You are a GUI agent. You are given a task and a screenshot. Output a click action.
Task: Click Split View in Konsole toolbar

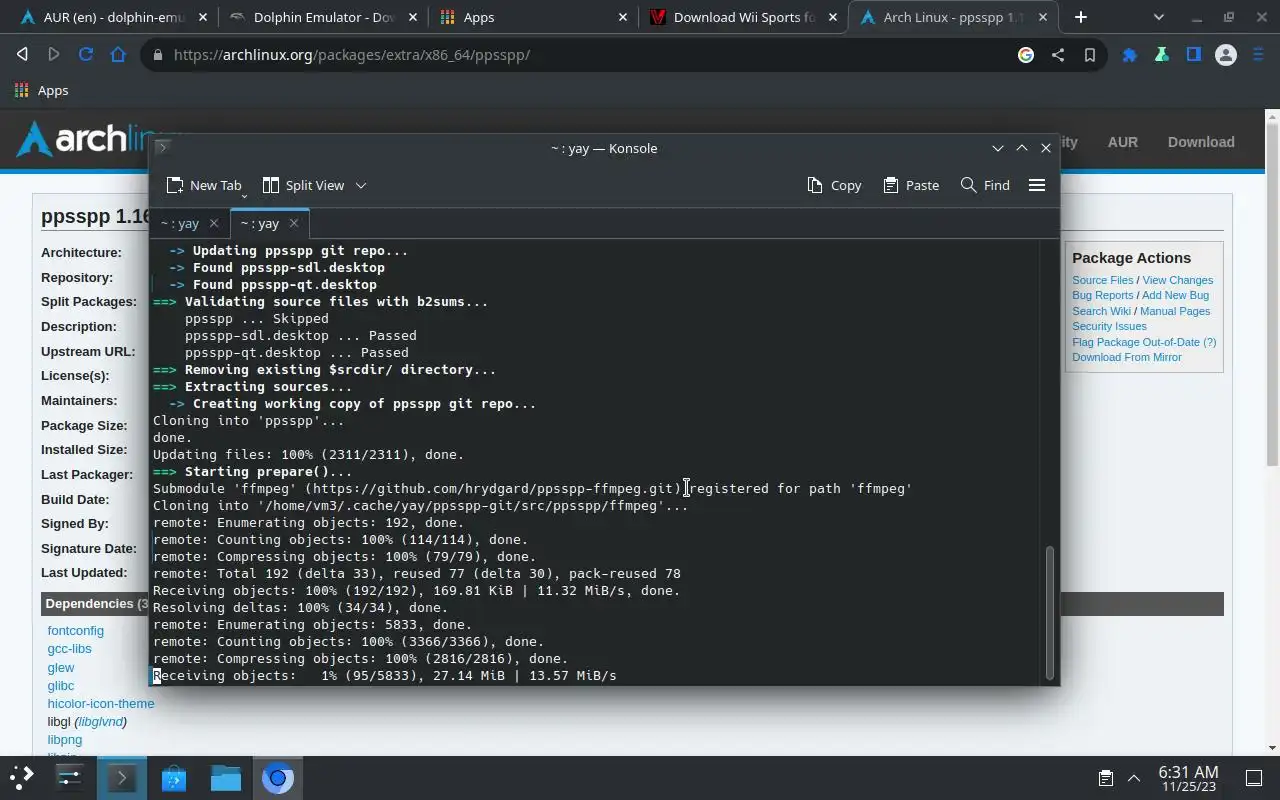pyautogui.click(x=303, y=185)
